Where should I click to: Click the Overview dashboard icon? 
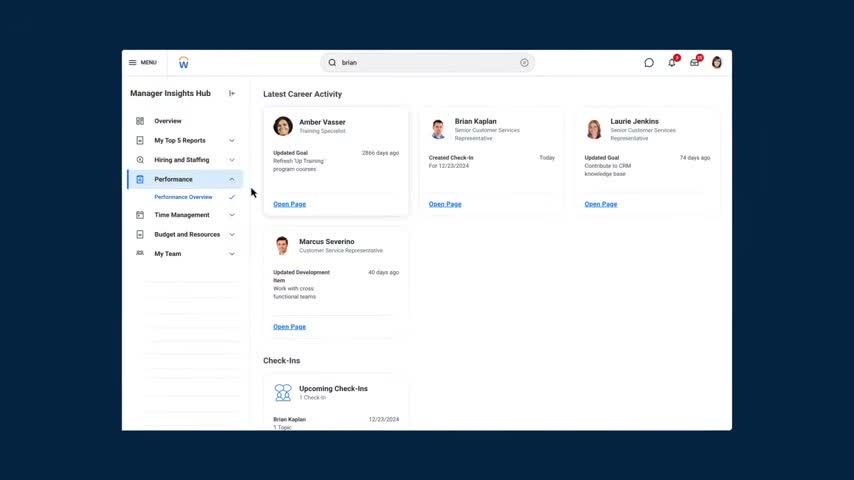[140, 121]
